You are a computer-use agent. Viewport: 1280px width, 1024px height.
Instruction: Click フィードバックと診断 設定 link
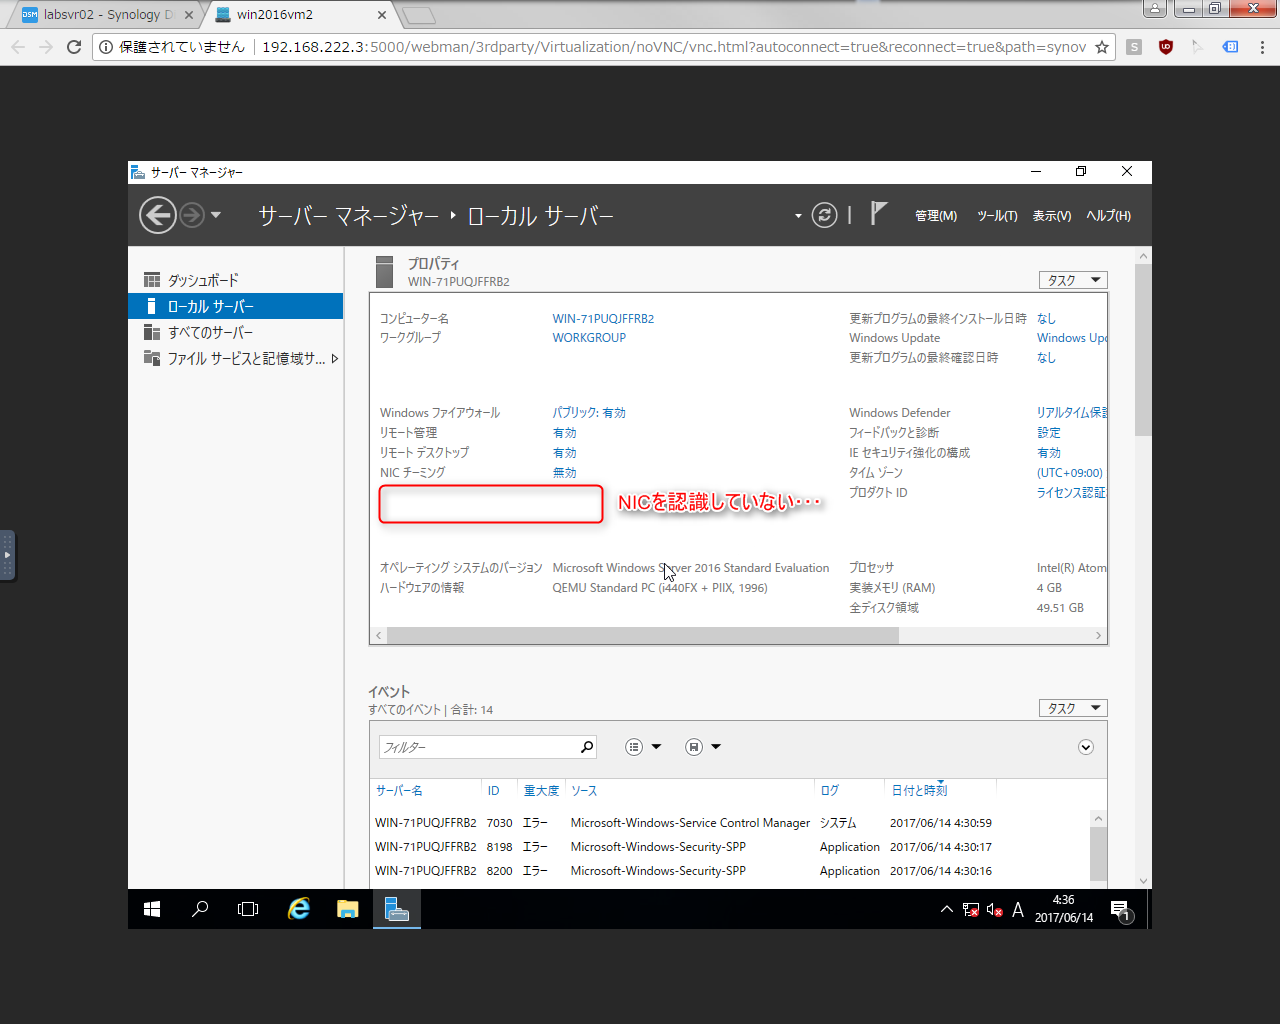coord(1048,432)
